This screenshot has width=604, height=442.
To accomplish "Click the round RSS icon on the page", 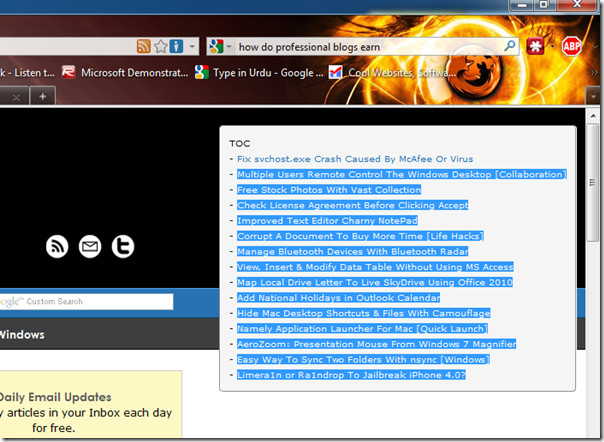I will coord(57,246).
